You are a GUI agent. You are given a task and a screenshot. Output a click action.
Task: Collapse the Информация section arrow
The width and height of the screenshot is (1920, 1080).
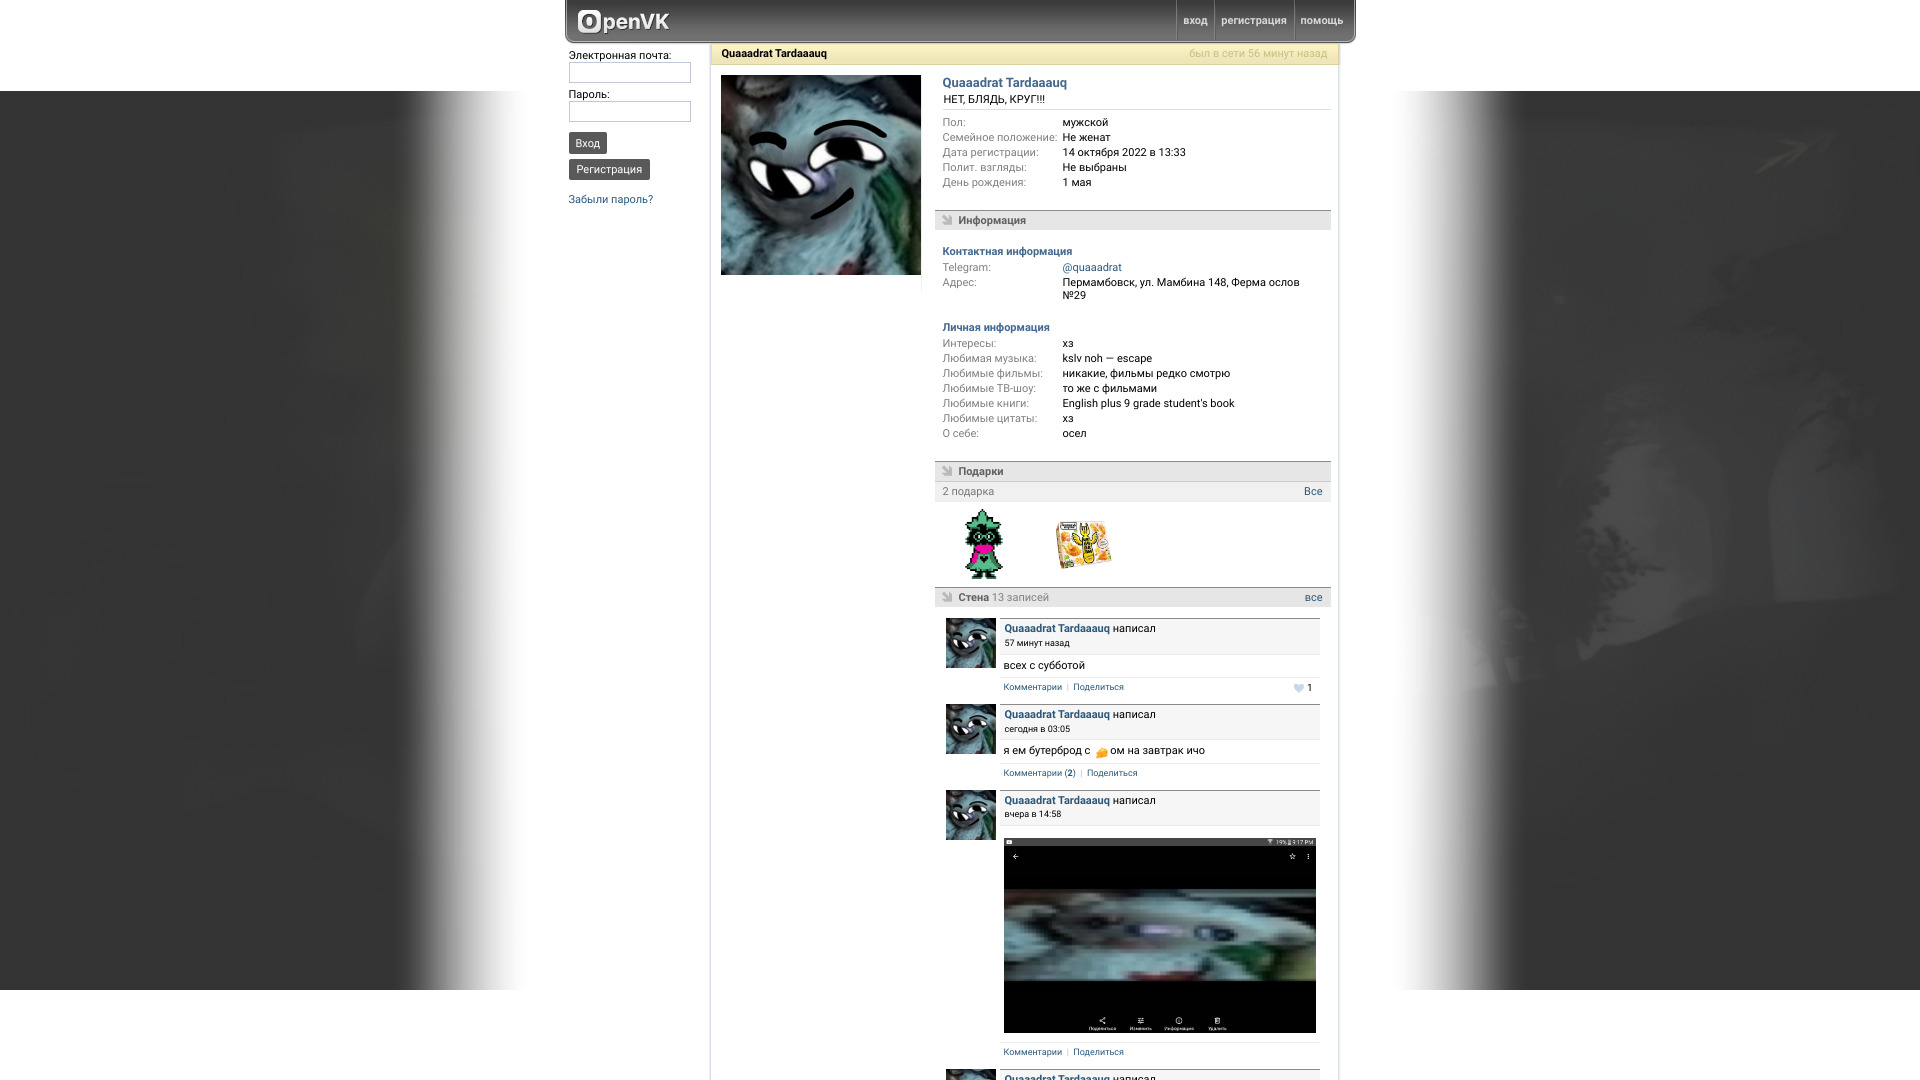point(947,220)
